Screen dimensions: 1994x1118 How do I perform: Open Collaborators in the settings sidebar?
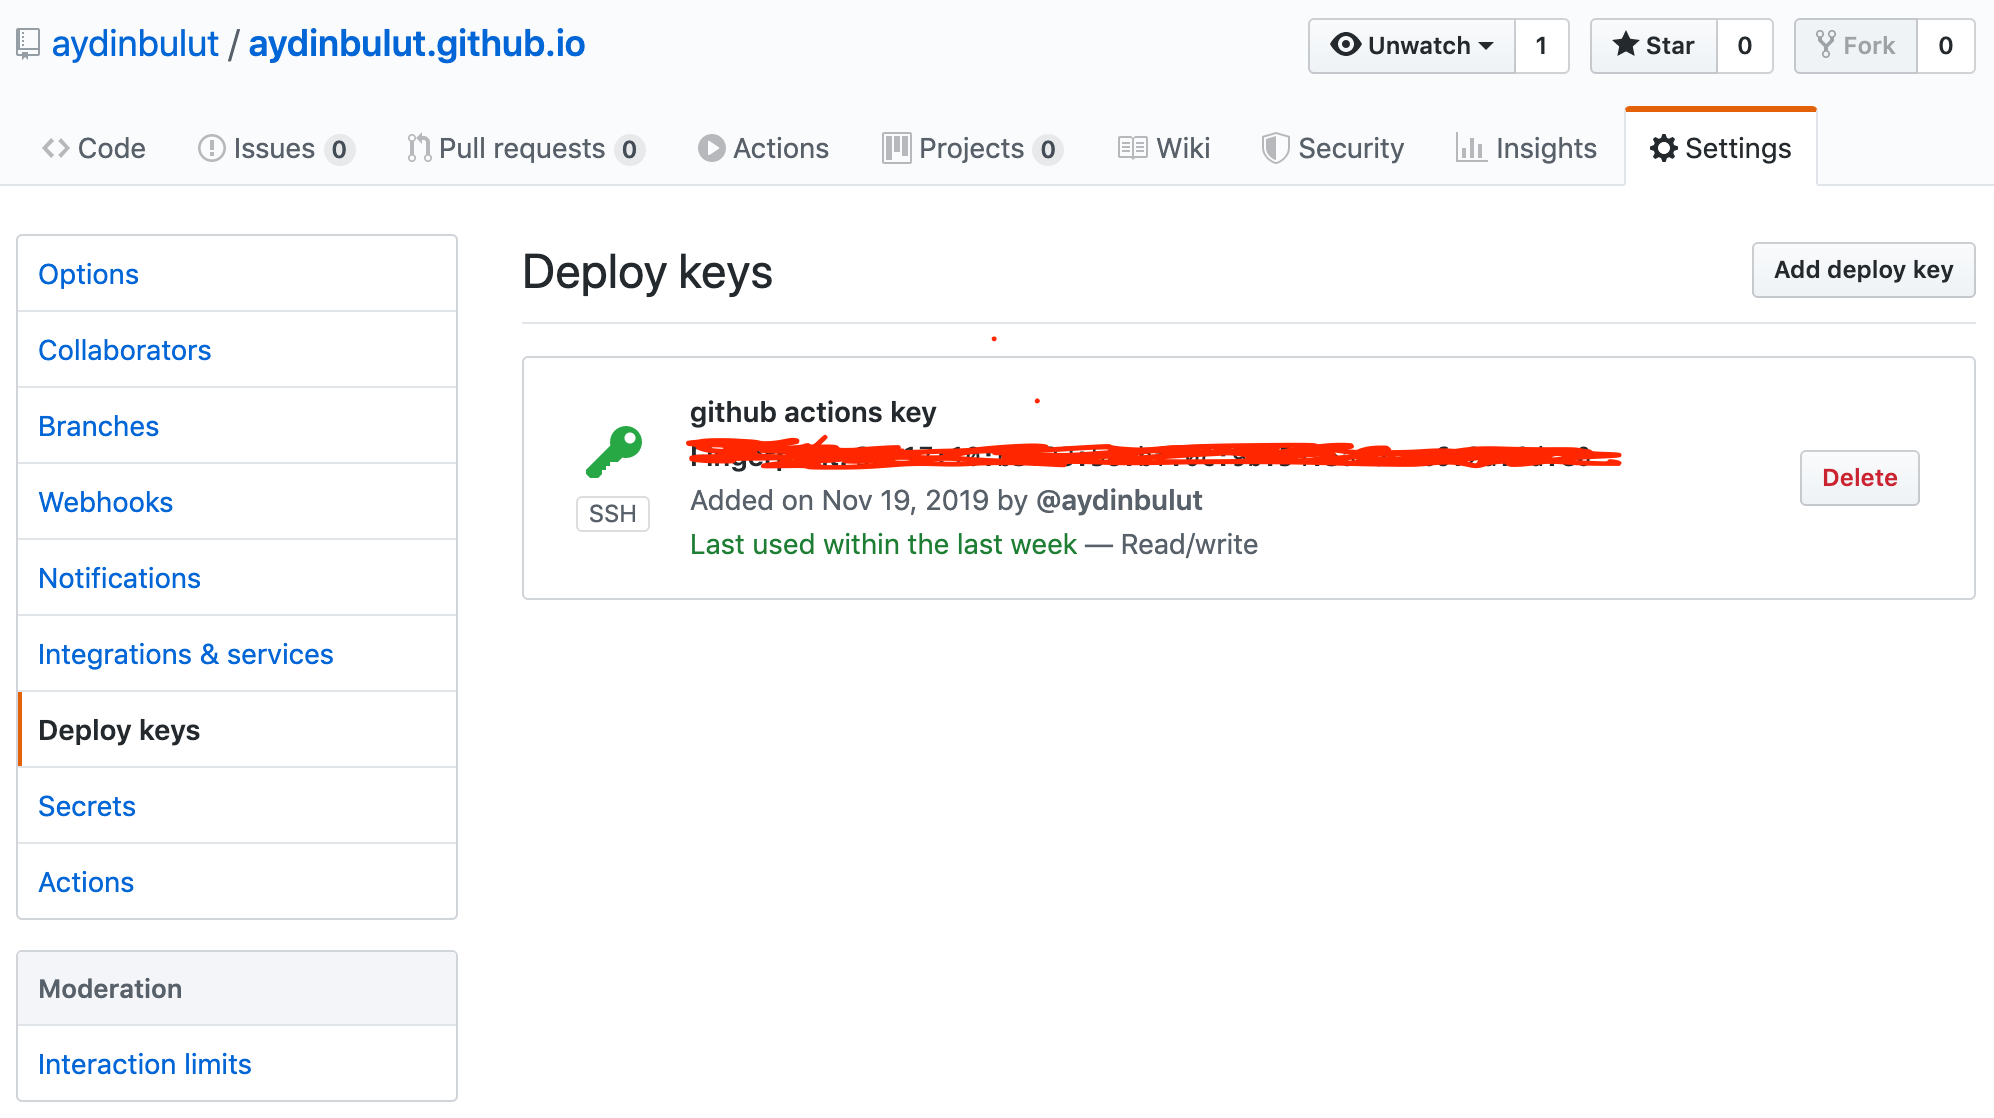[237, 350]
